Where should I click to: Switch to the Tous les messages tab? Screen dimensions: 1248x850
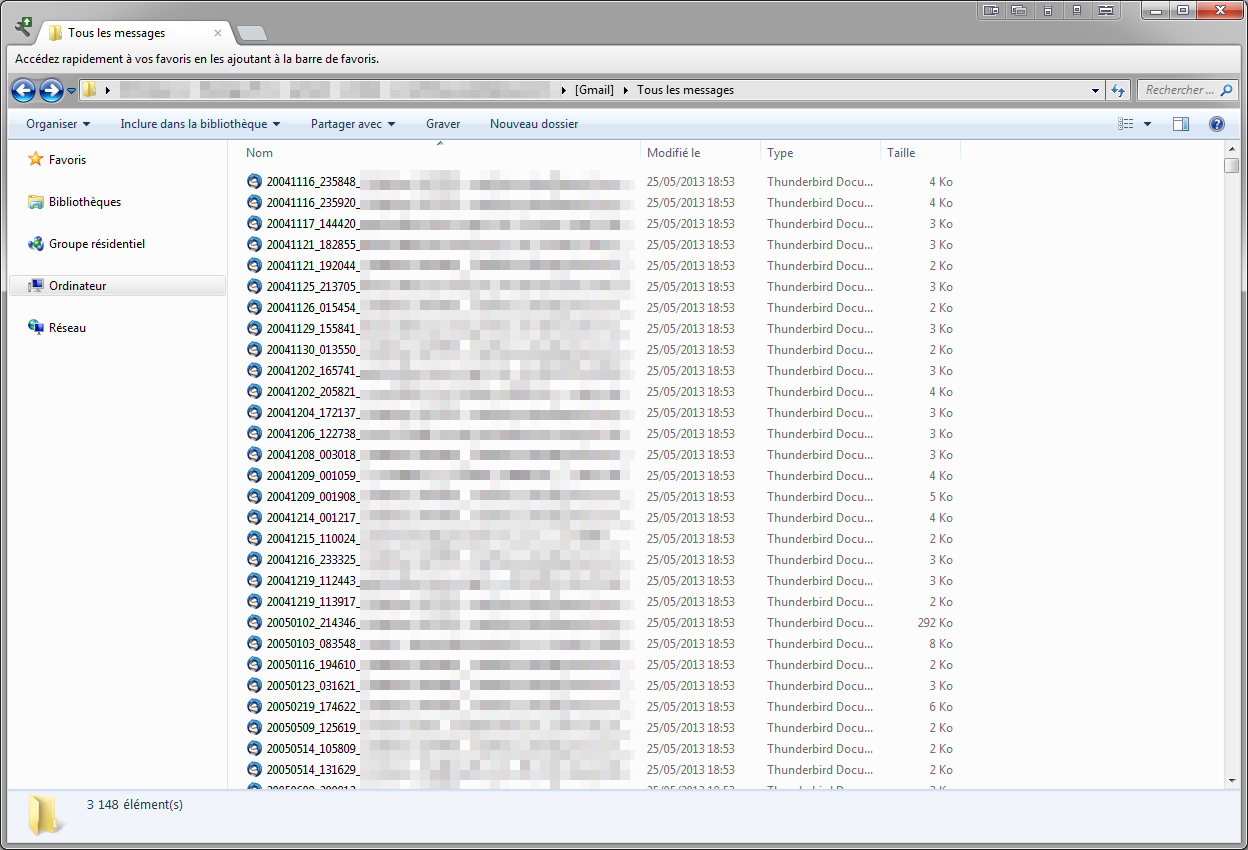click(117, 33)
